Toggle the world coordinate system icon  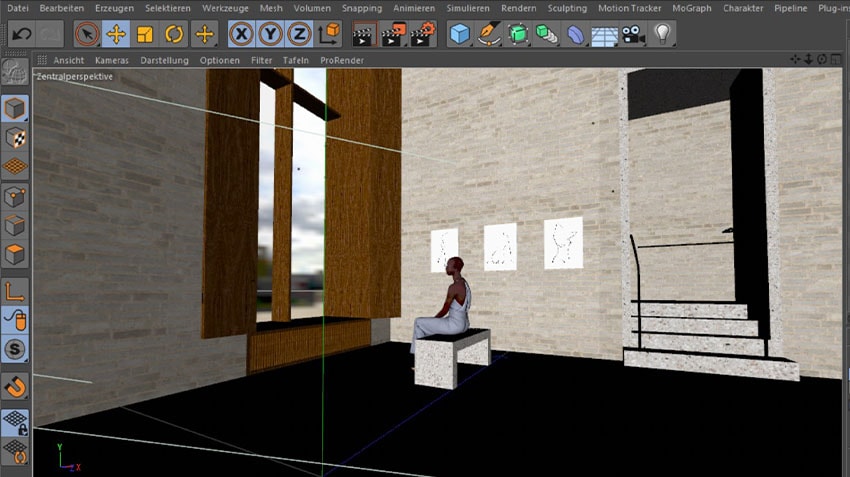(x=329, y=34)
